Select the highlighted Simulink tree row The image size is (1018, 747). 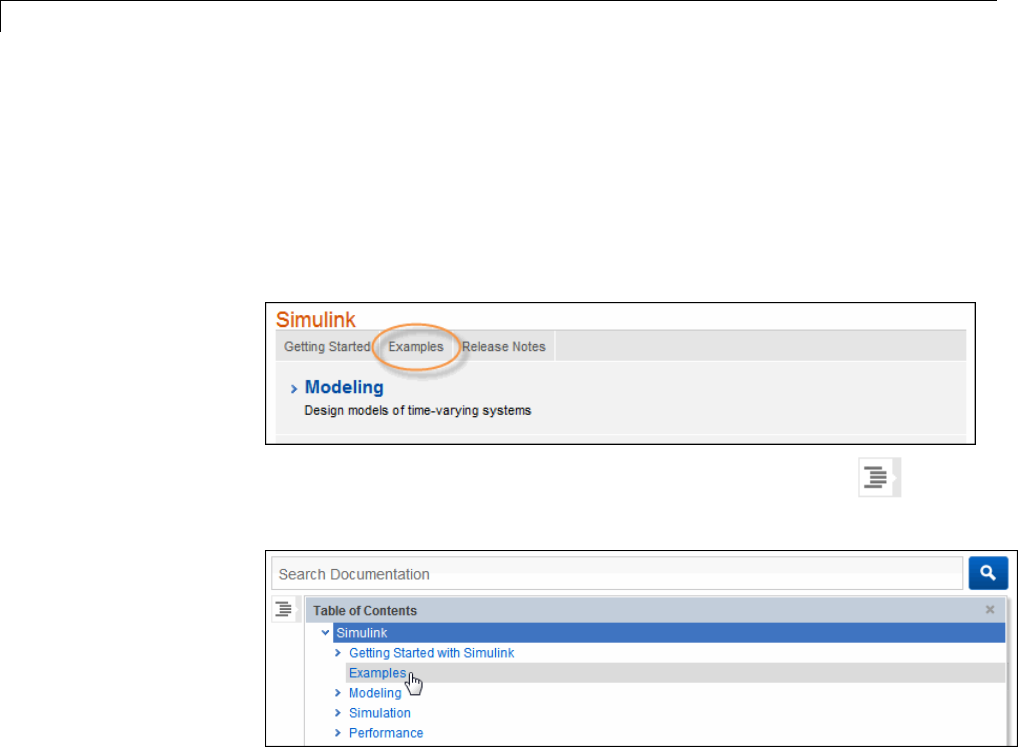[669, 633]
